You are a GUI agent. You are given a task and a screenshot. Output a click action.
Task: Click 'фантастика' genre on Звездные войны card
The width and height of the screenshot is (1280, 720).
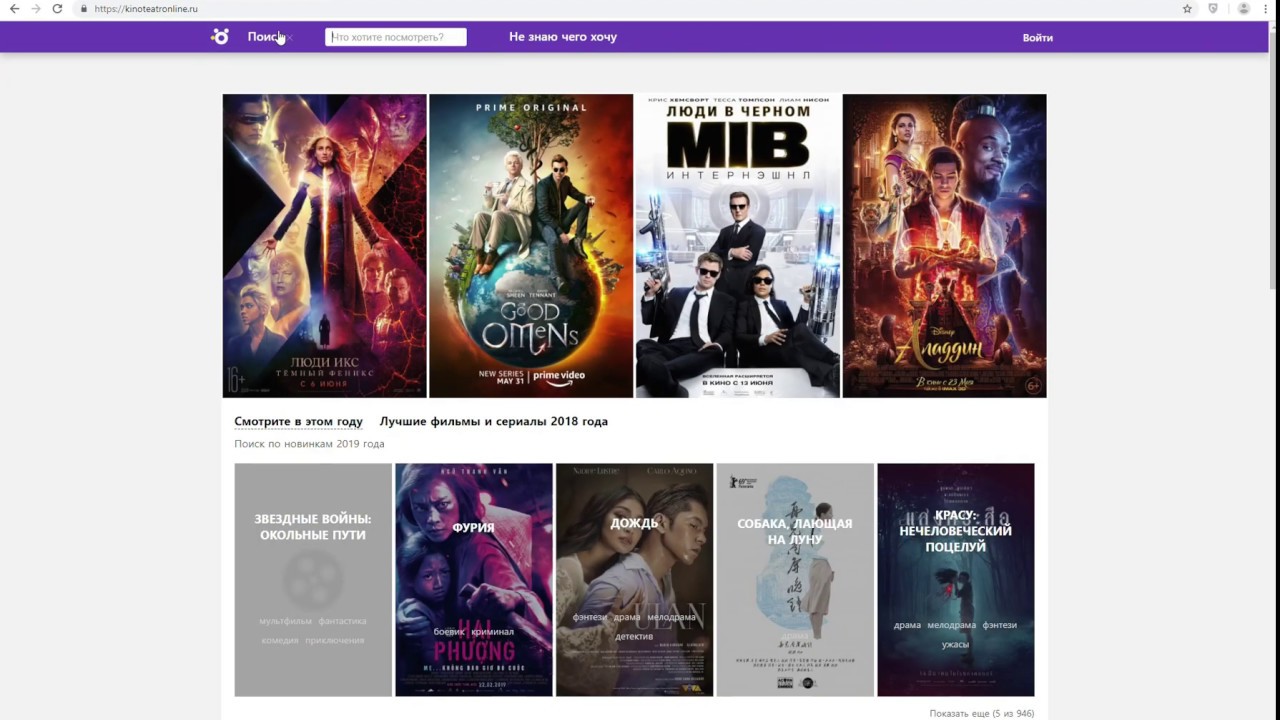coord(343,621)
